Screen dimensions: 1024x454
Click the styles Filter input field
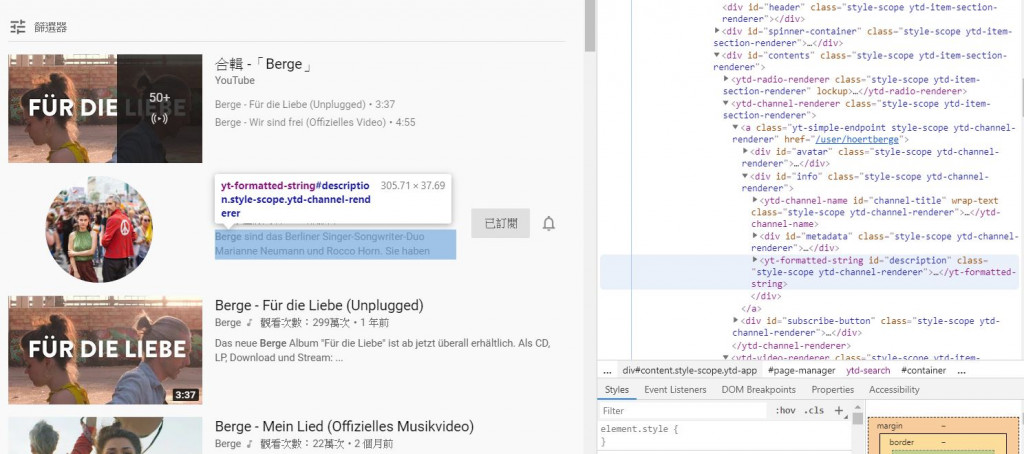point(683,411)
